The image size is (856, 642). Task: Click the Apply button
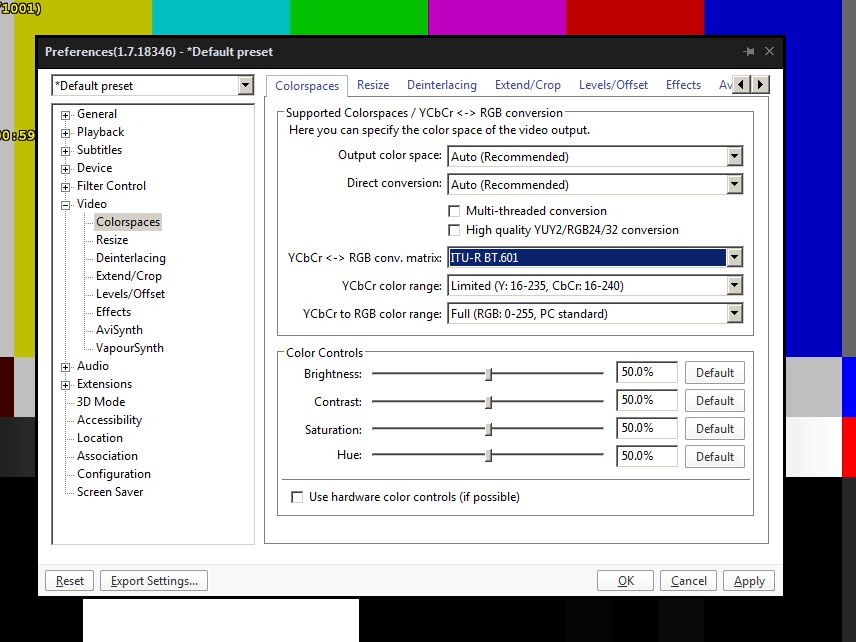pyautogui.click(x=748, y=581)
